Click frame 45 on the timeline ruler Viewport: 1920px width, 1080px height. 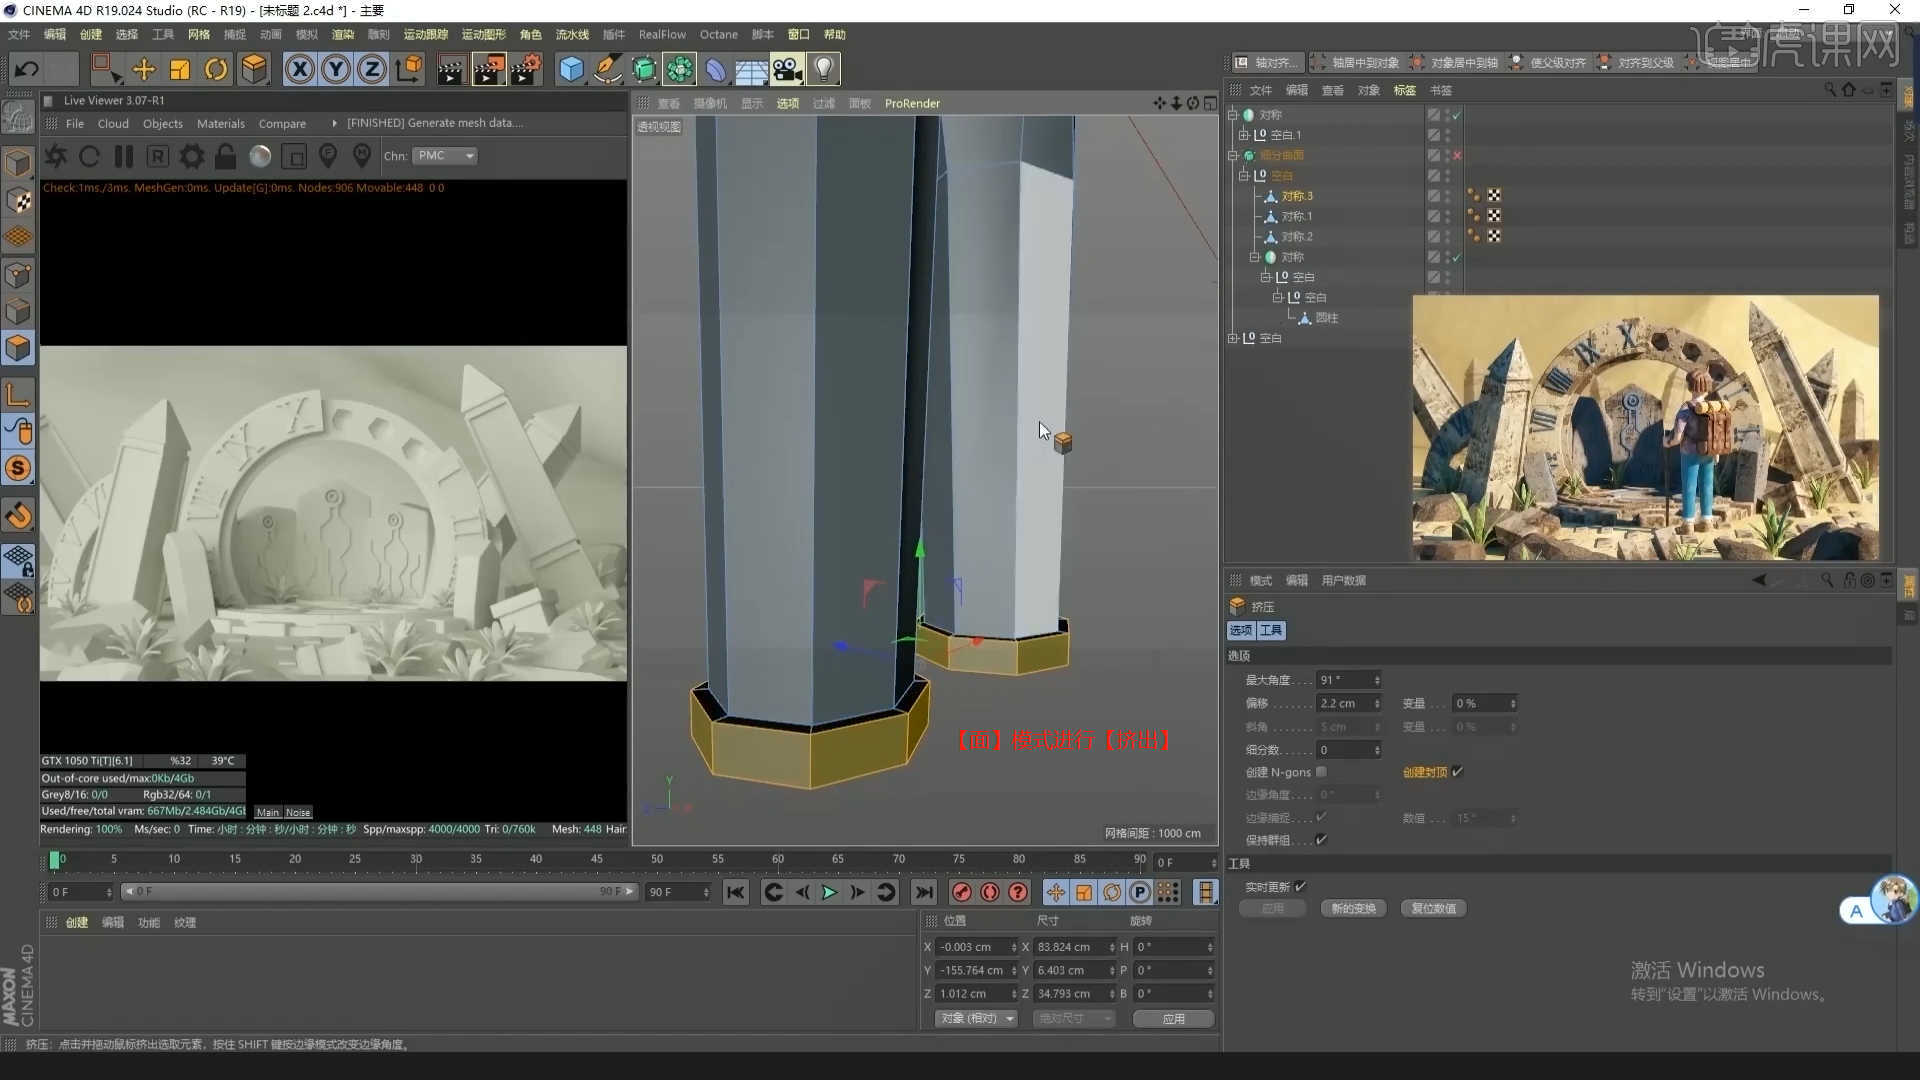point(596,859)
